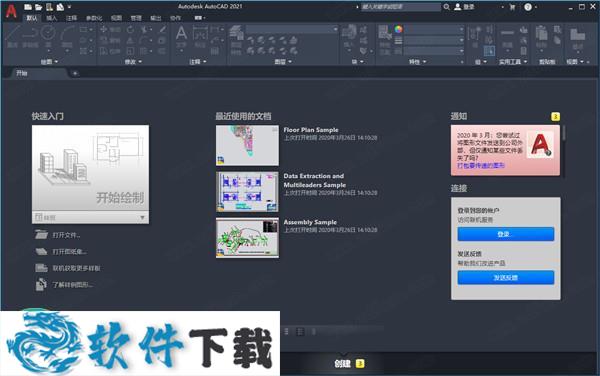Image resolution: width=600 pixels, height=376 pixels.
Task: Click the Help question mark icon
Action: (528, 7)
